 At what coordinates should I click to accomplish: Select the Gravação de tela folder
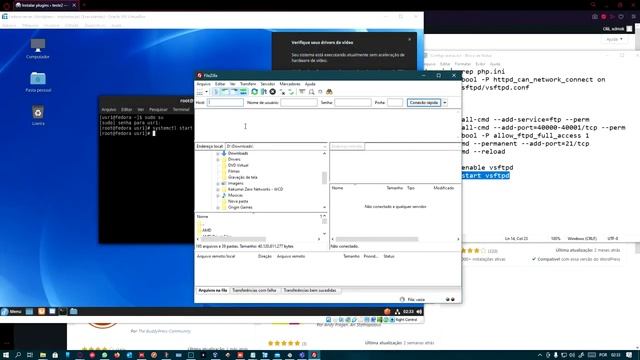coord(242,178)
